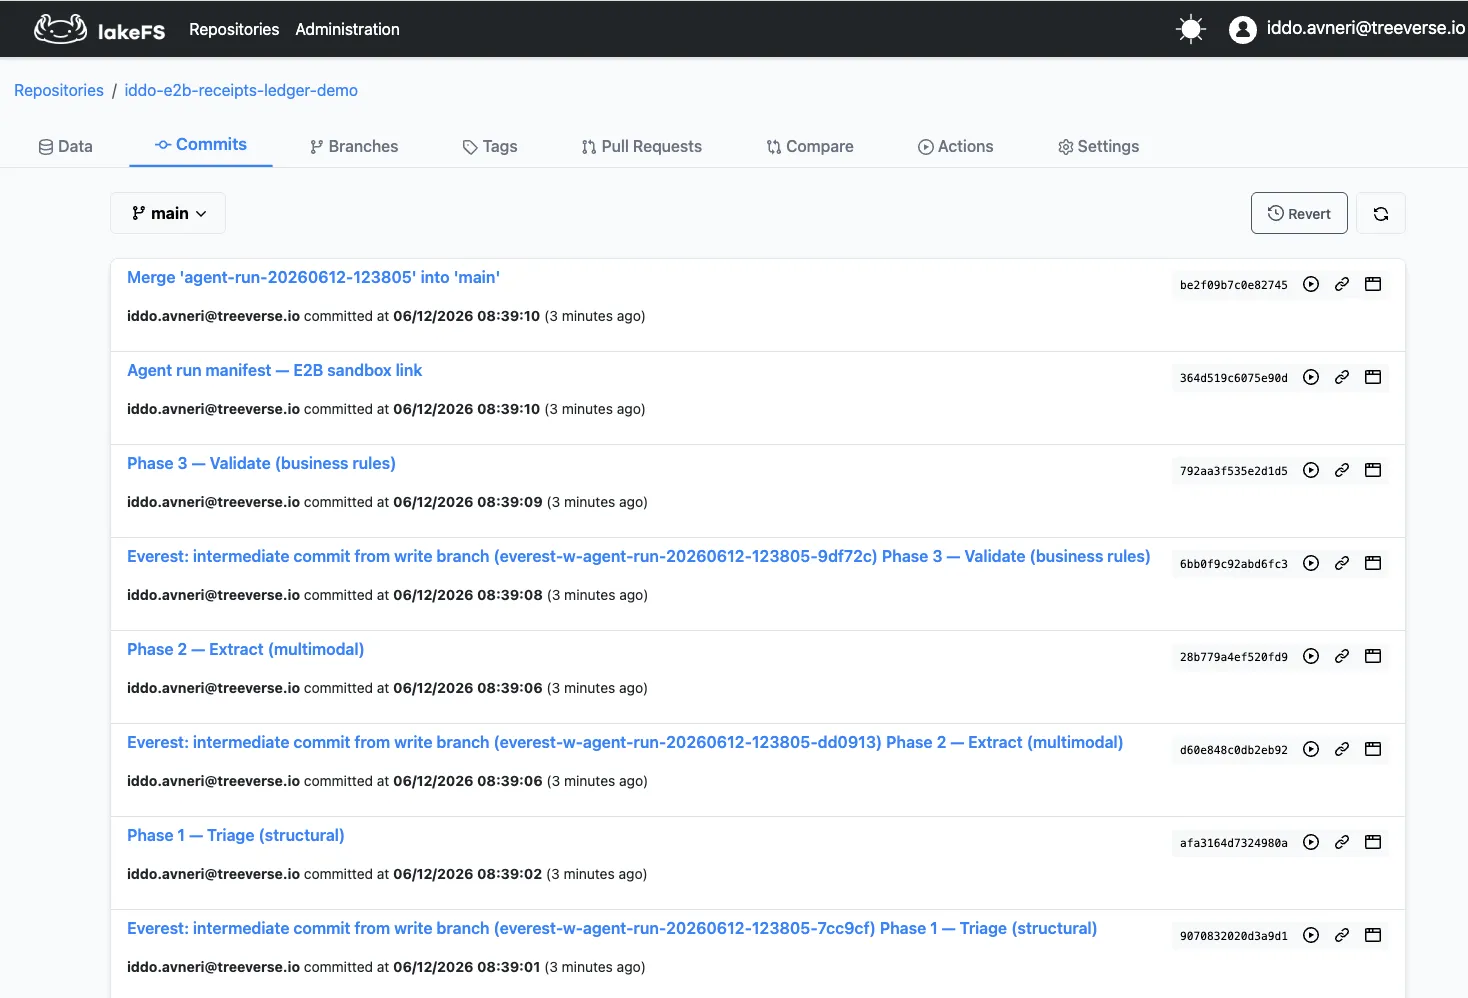1468x998 pixels.
Task: Click commit ID 6bb0f9c92abd6fc3
Action: pyautogui.click(x=1233, y=564)
